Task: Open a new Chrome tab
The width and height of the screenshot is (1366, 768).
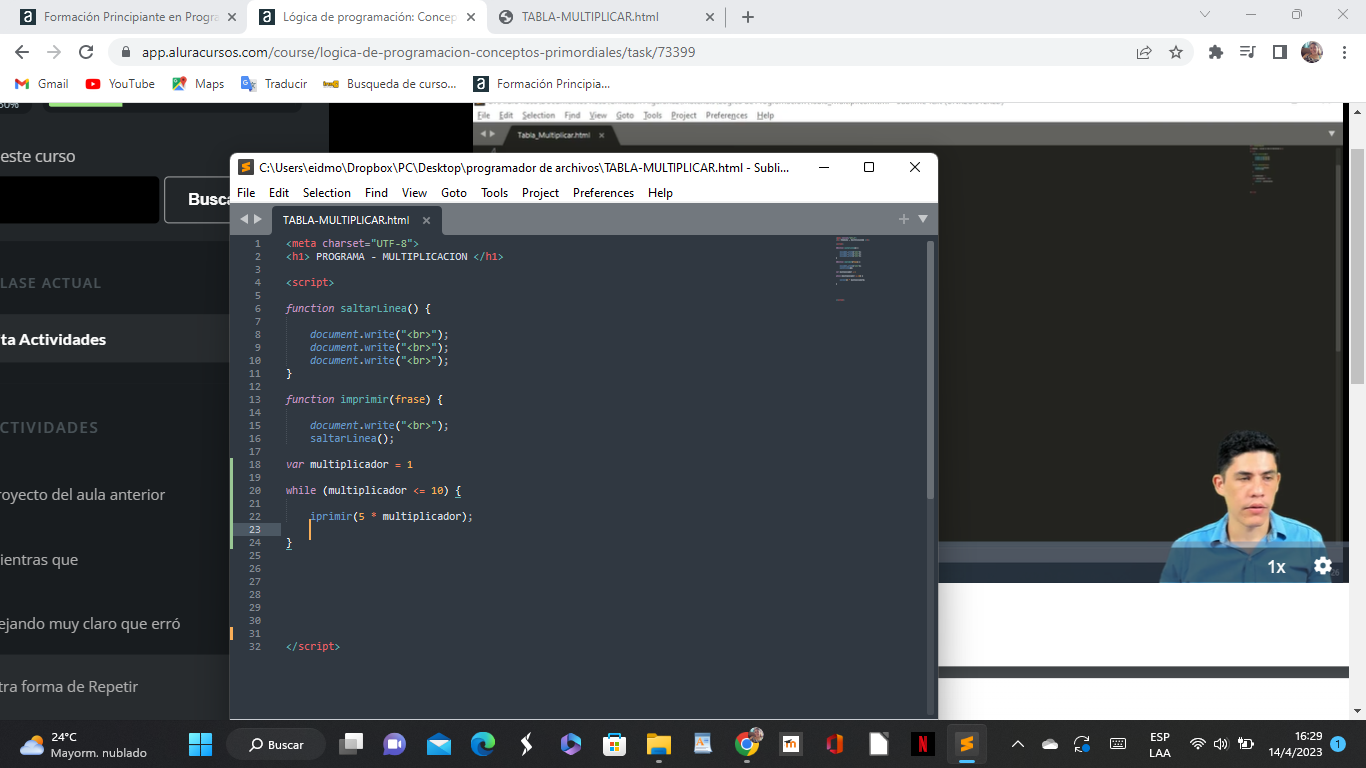Action: click(748, 17)
